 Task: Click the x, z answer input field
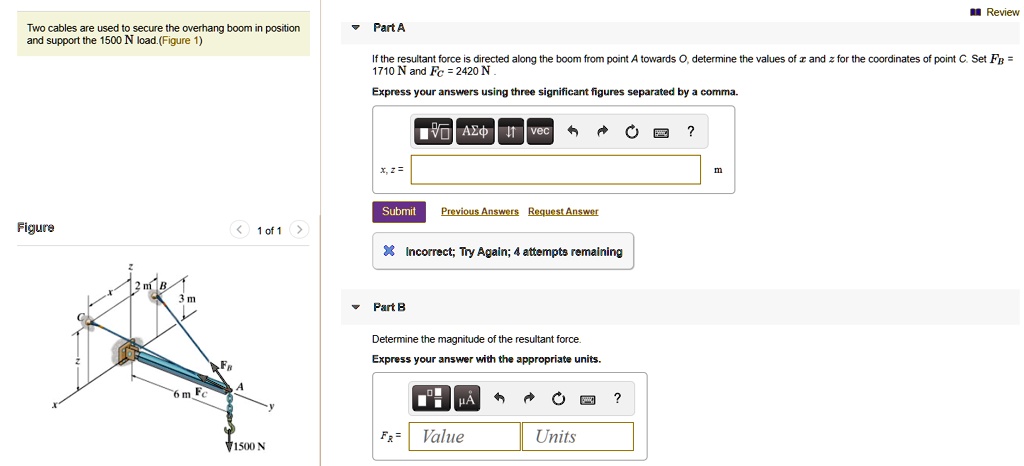pyautogui.click(x=556, y=170)
